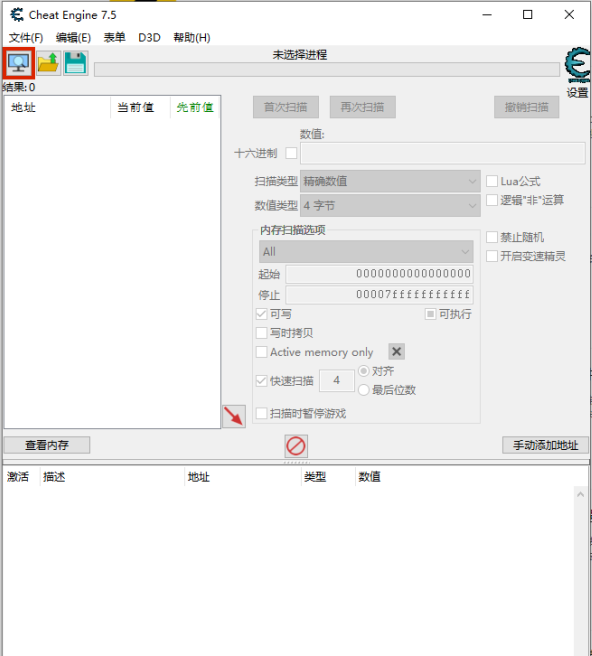The height and width of the screenshot is (656, 592).
Task: Click the 当前值 column header
Action: 140,108
